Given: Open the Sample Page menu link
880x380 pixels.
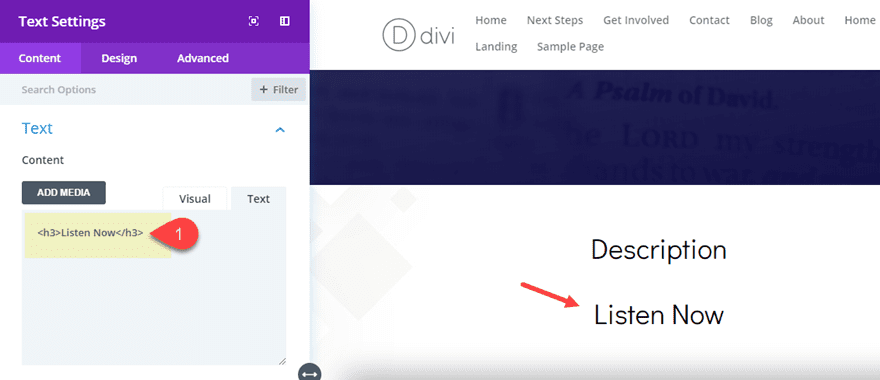Looking at the screenshot, I should pos(570,47).
